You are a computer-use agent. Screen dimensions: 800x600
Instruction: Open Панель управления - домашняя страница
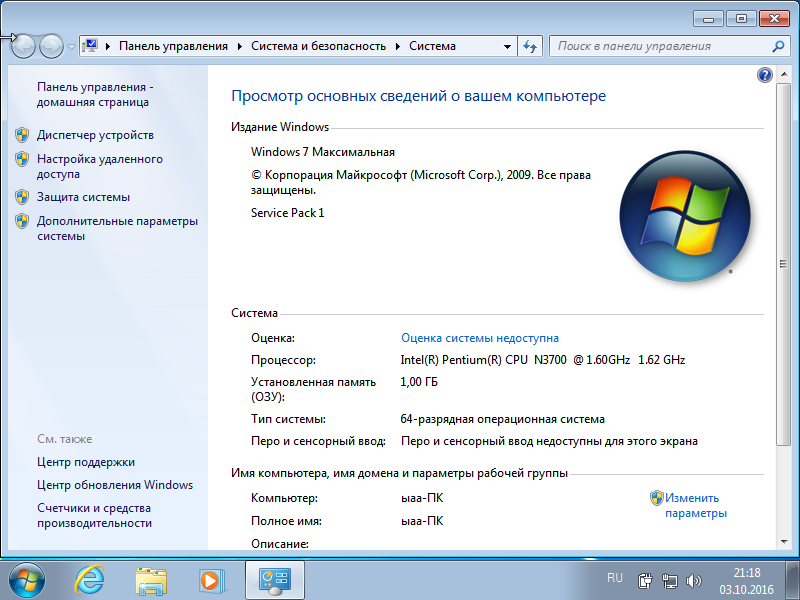(x=95, y=94)
